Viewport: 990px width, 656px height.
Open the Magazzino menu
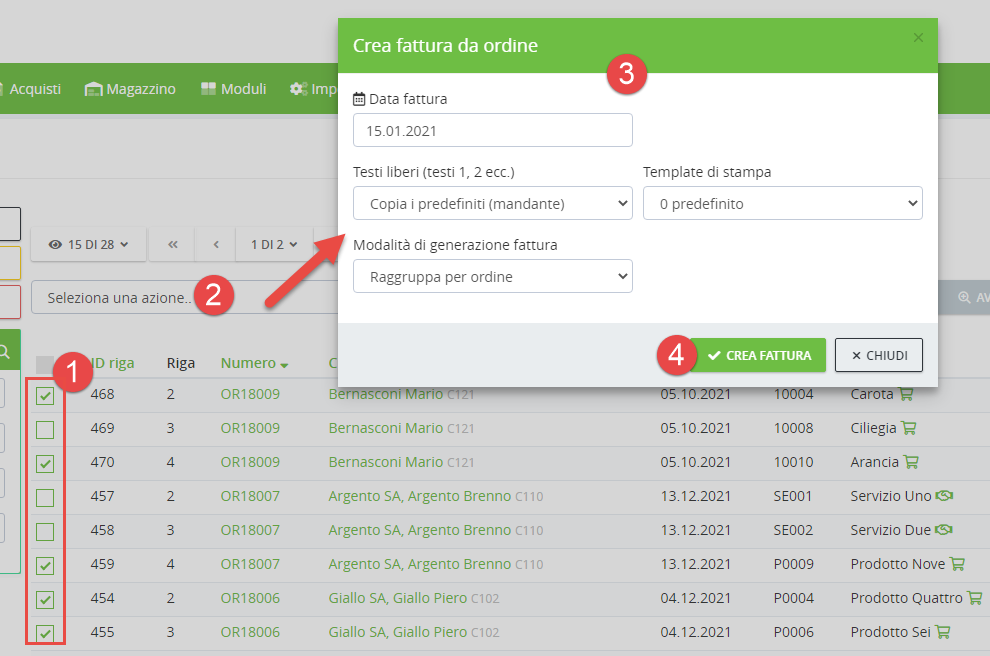pyautogui.click(x=130, y=89)
